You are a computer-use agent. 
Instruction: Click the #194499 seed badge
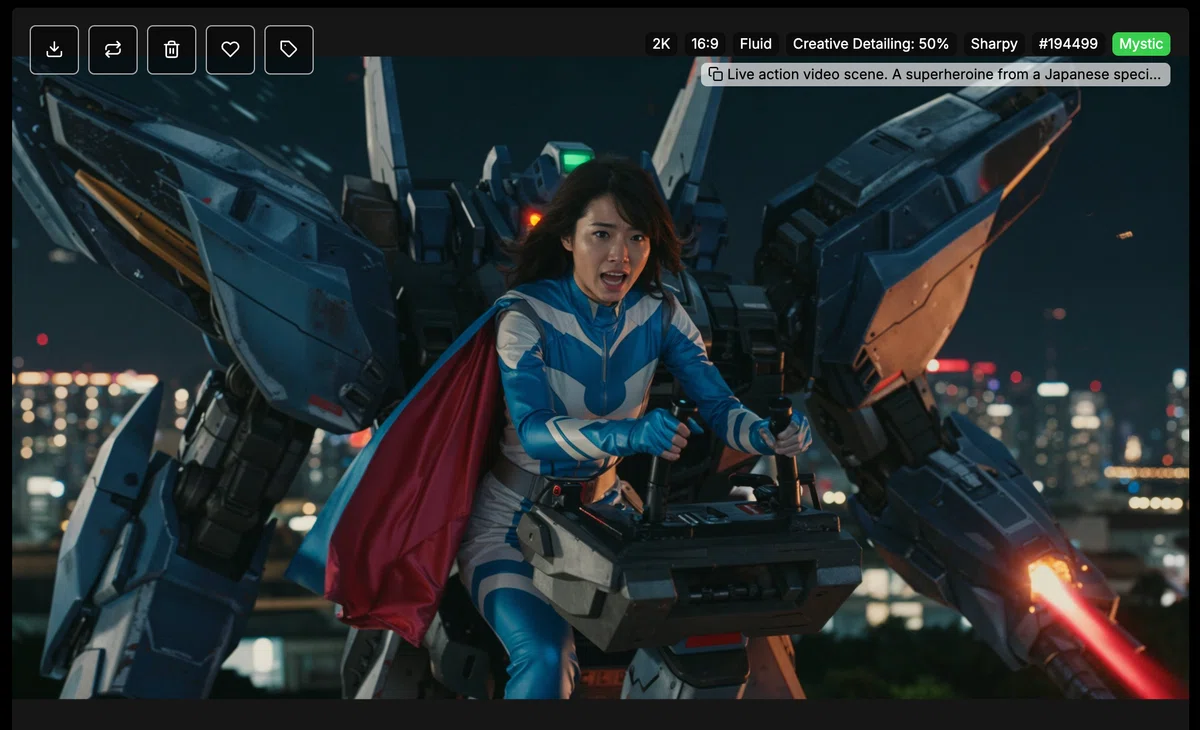pyautogui.click(x=1068, y=44)
